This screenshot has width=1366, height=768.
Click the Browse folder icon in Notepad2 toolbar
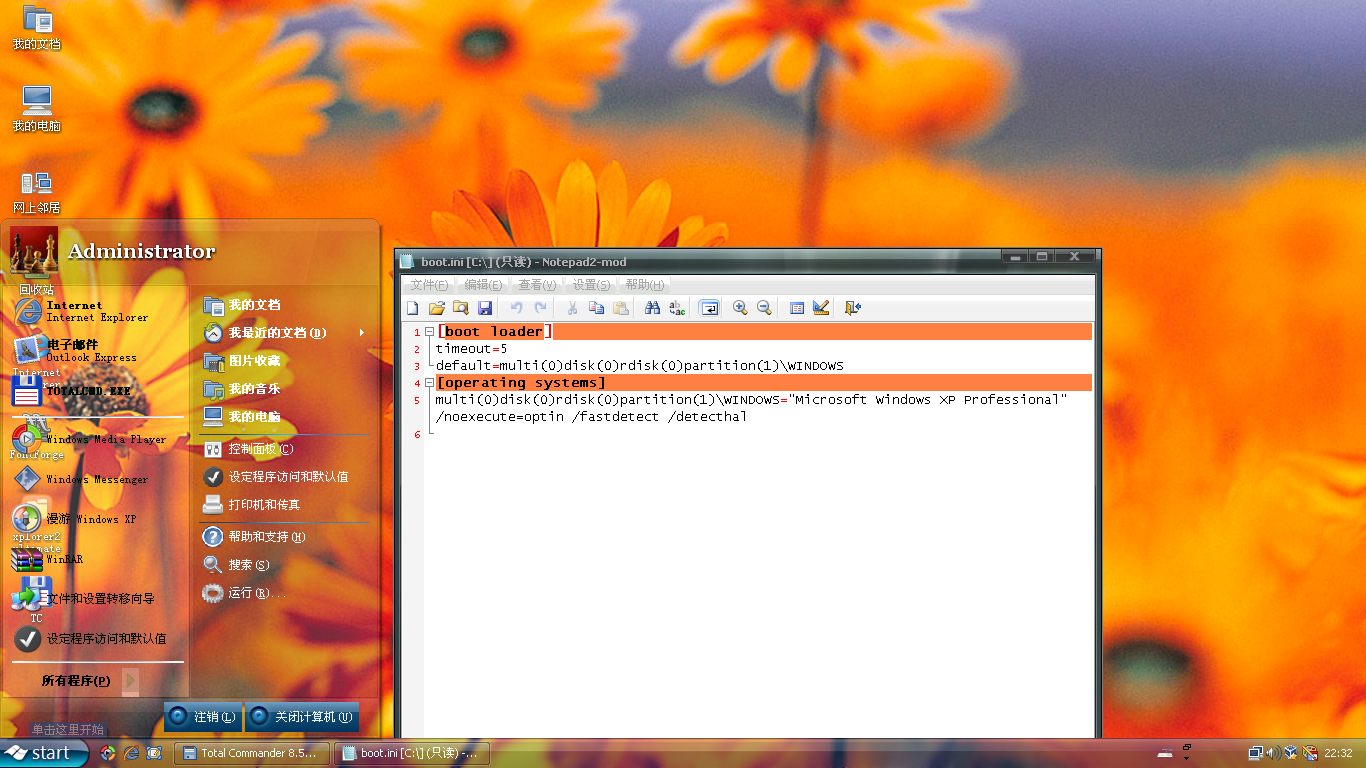pos(461,308)
